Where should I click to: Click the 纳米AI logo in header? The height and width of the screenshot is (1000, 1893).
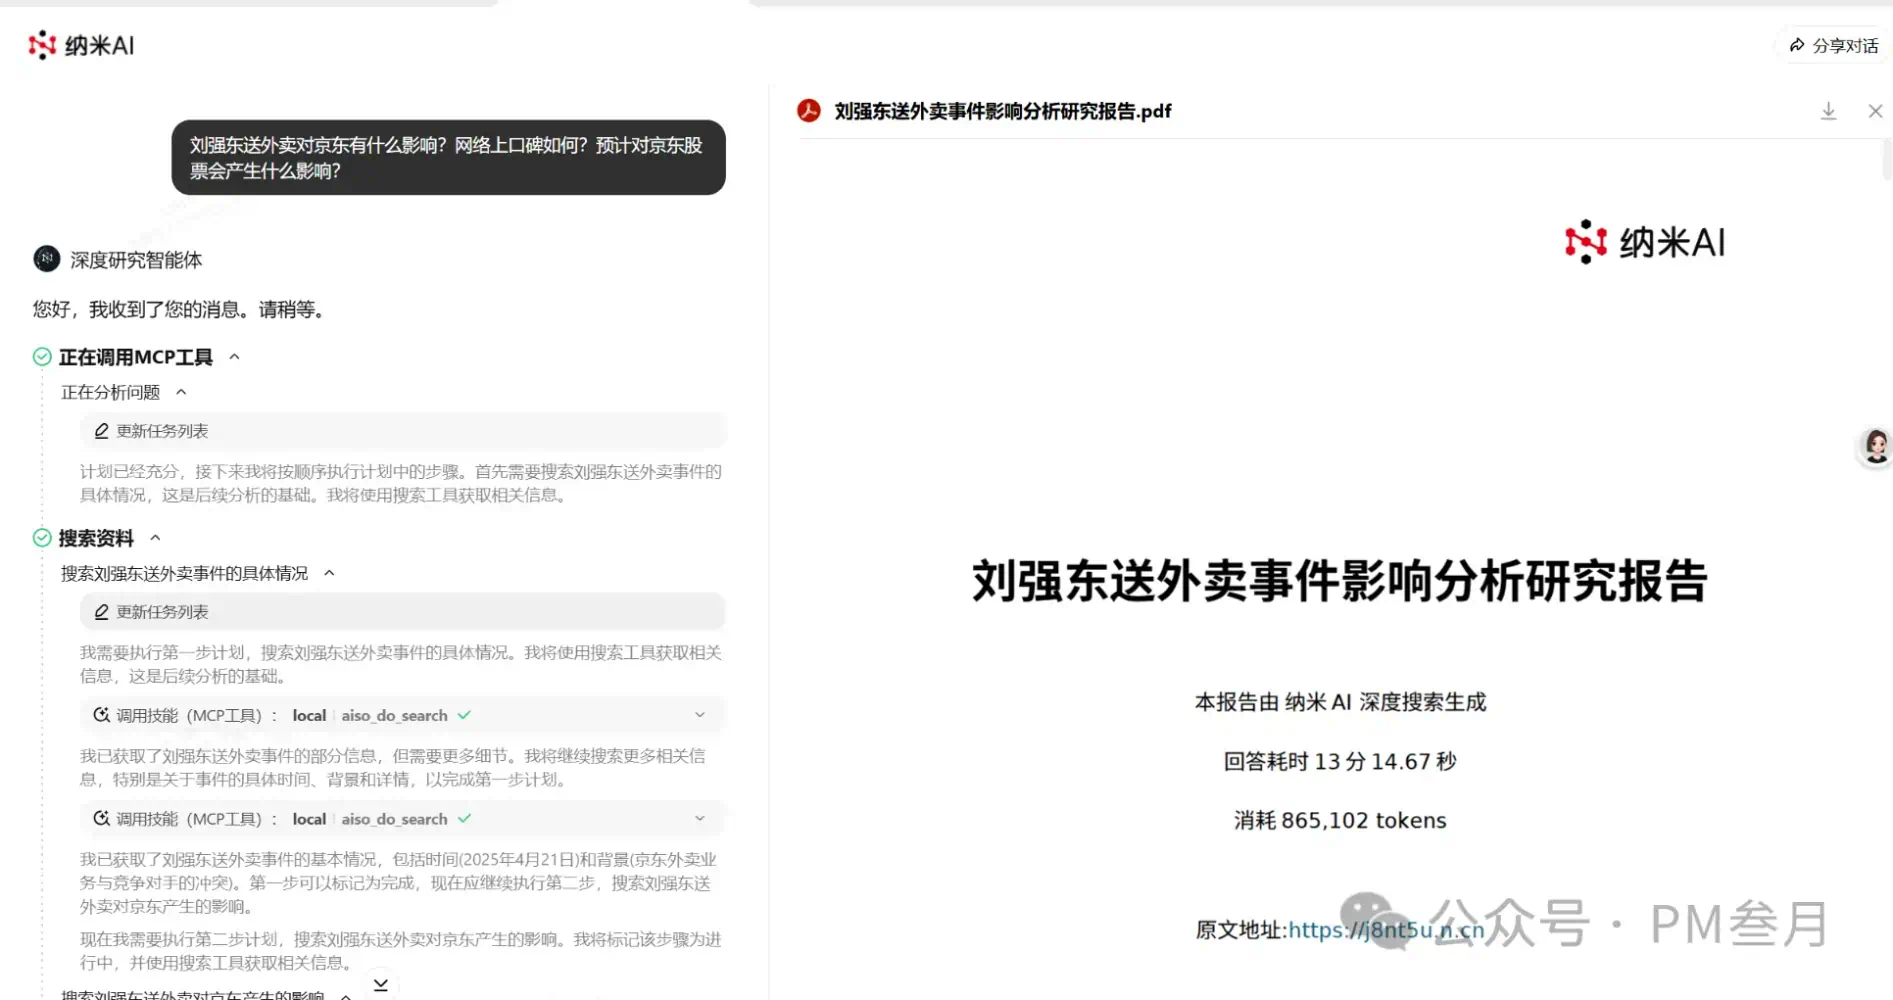[x=81, y=45]
